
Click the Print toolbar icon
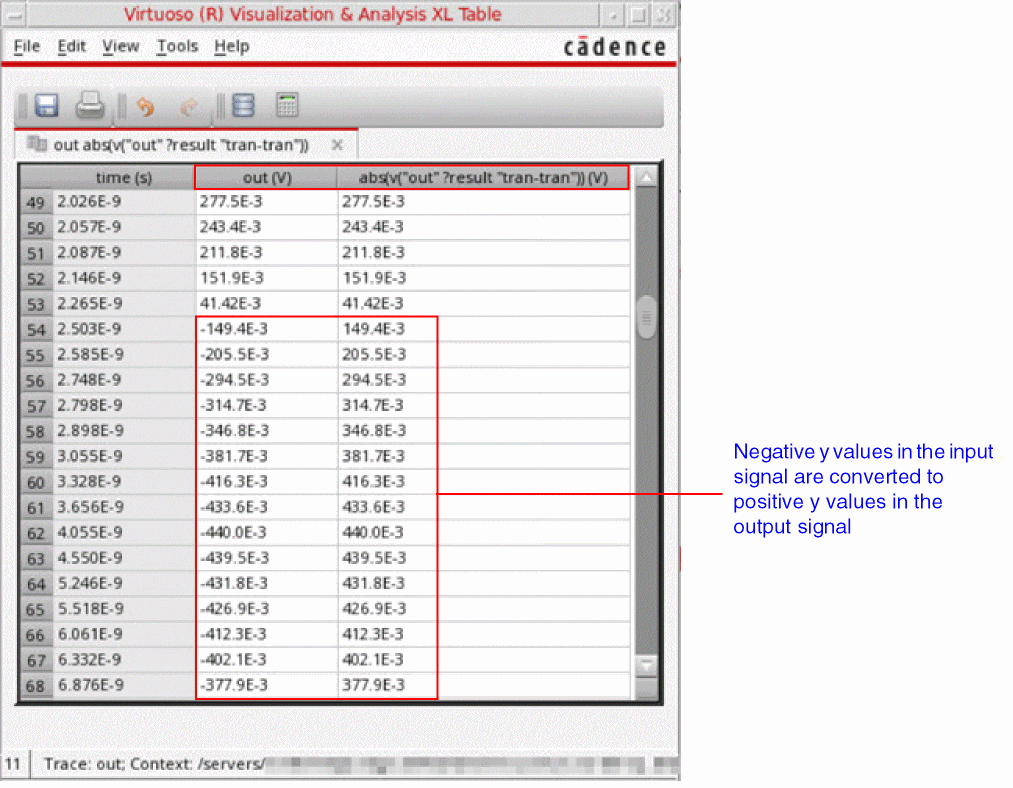(90, 105)
